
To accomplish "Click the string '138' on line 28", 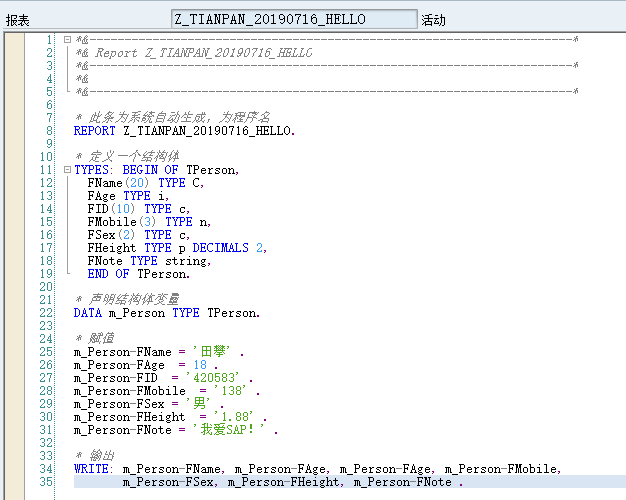I will pos(230,391).
